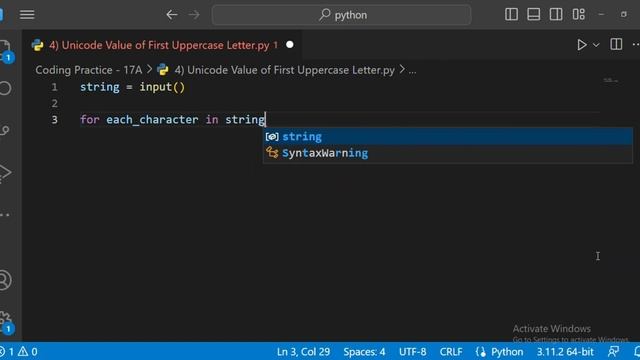Go back with the left arrow

[172, 15]
